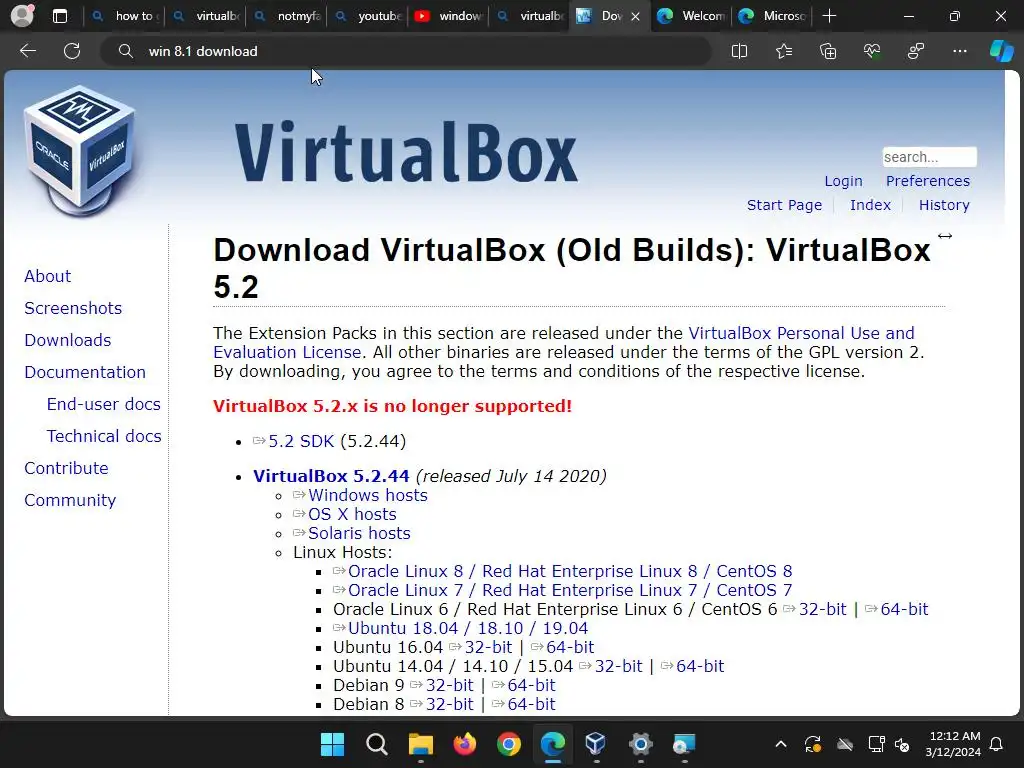Viewport: 1024px width, 768px height.
Task: Click the browser profile avatar icon
Action: point(22,16)
